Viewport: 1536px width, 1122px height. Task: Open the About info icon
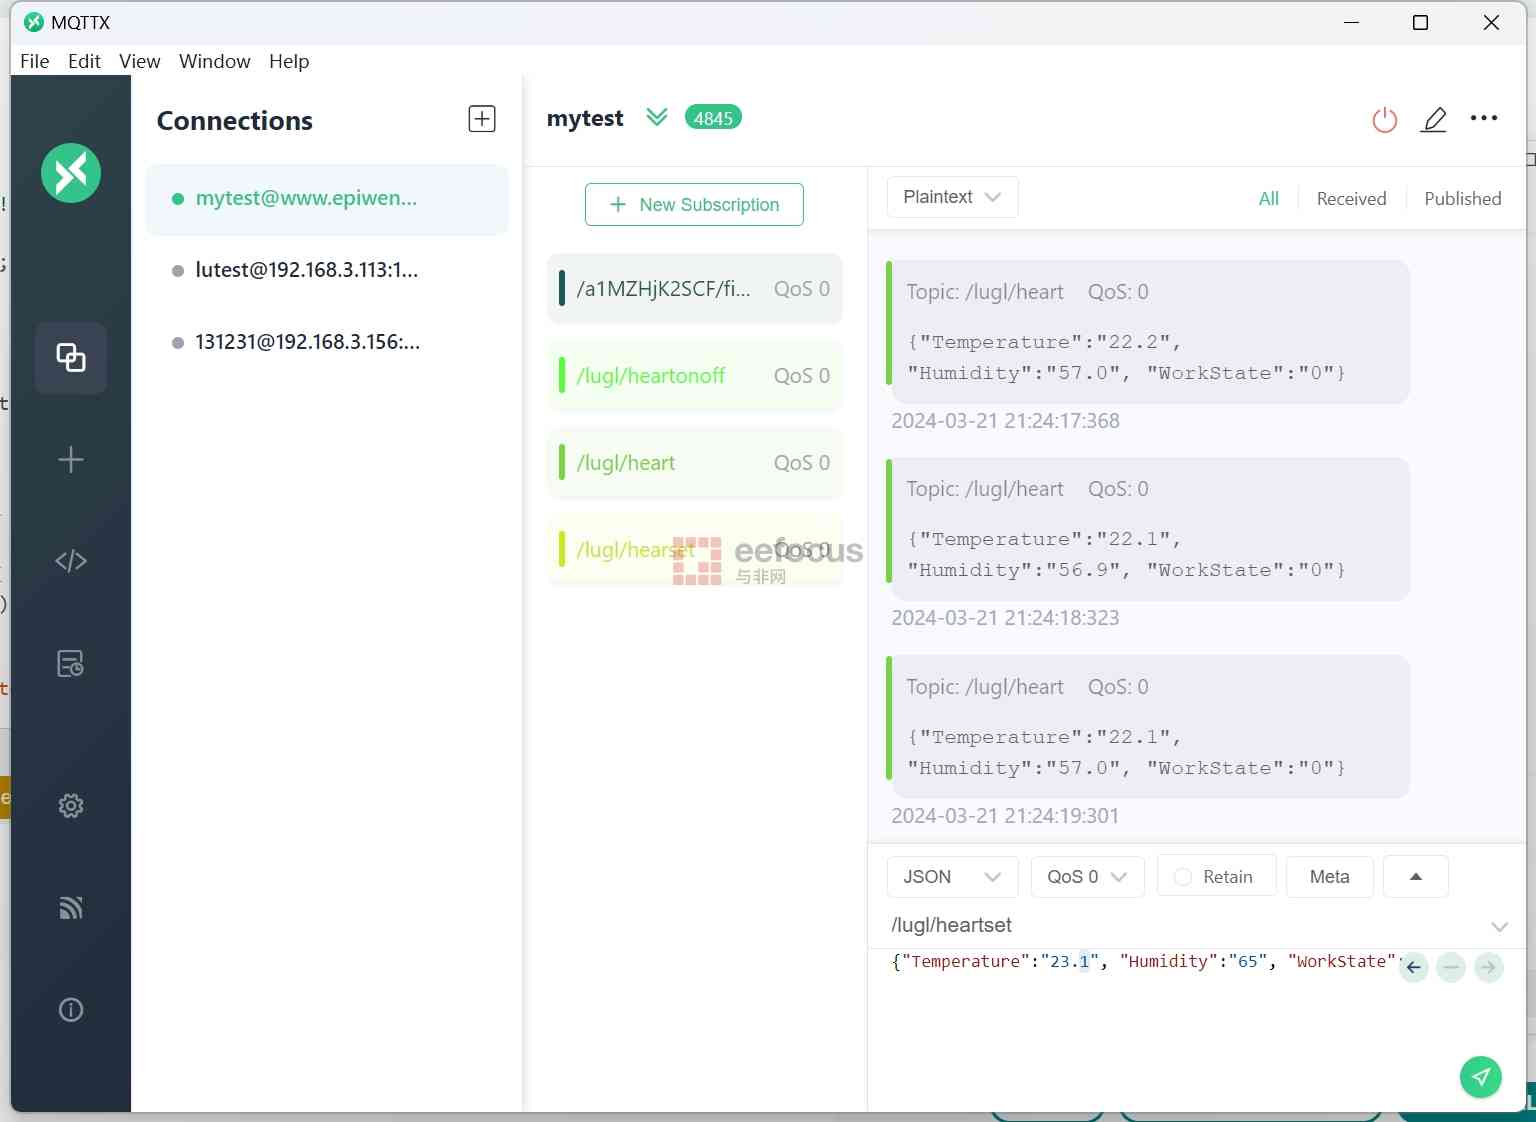(71, 1010)
